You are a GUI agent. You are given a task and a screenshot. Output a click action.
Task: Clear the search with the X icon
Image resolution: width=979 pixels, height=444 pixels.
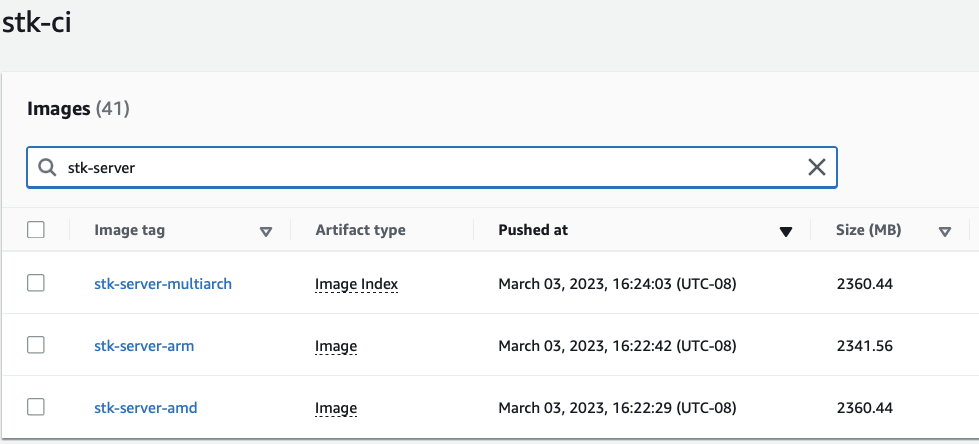pyautogui.click(x=817, y=167)
